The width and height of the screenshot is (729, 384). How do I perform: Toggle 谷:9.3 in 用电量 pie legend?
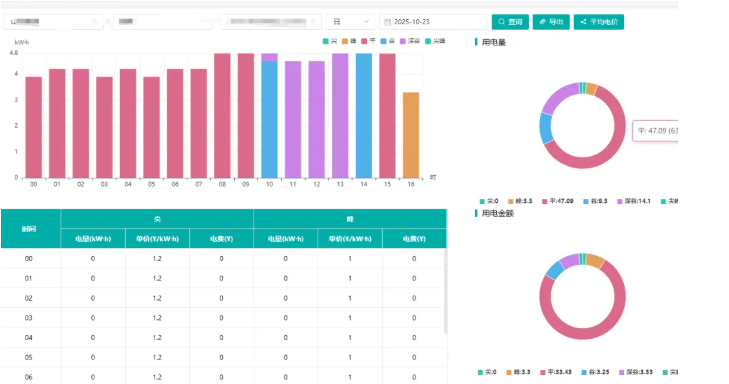tap(595, 201)
